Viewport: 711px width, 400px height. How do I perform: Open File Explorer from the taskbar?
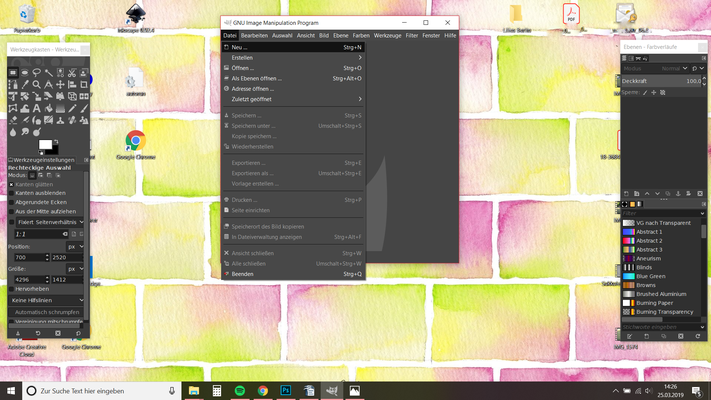click(194, 391)
